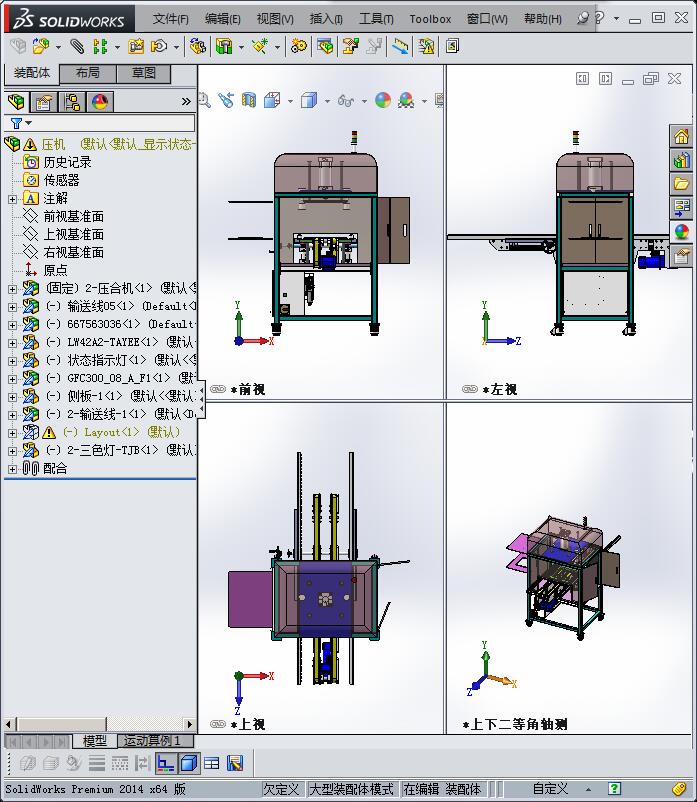The image size is (697, 802).
Task: Click the Apply Scene icon
Action: point(406,100)
